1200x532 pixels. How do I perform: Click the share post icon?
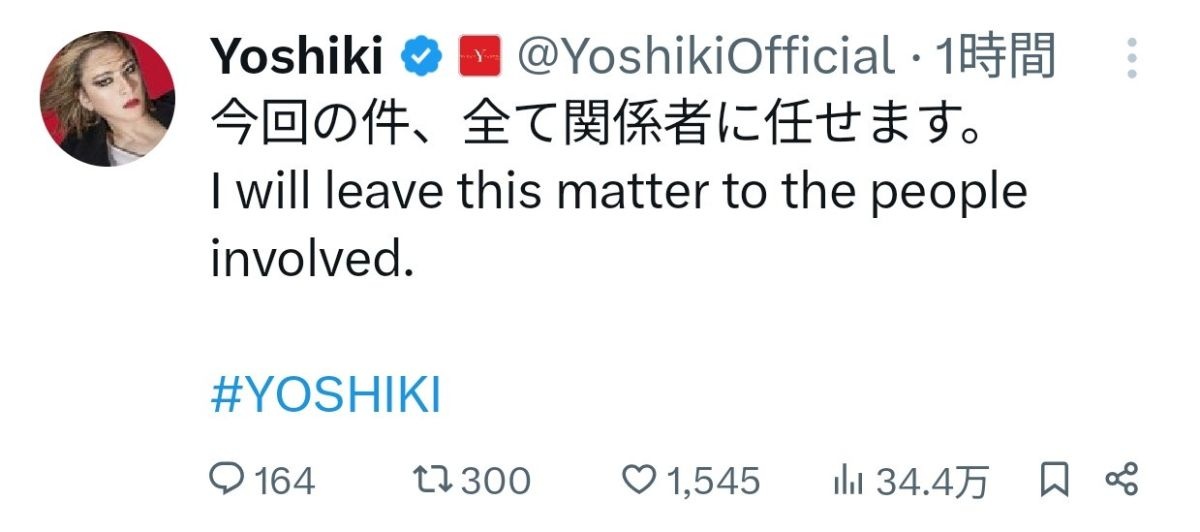click(x=1122, y=481)
